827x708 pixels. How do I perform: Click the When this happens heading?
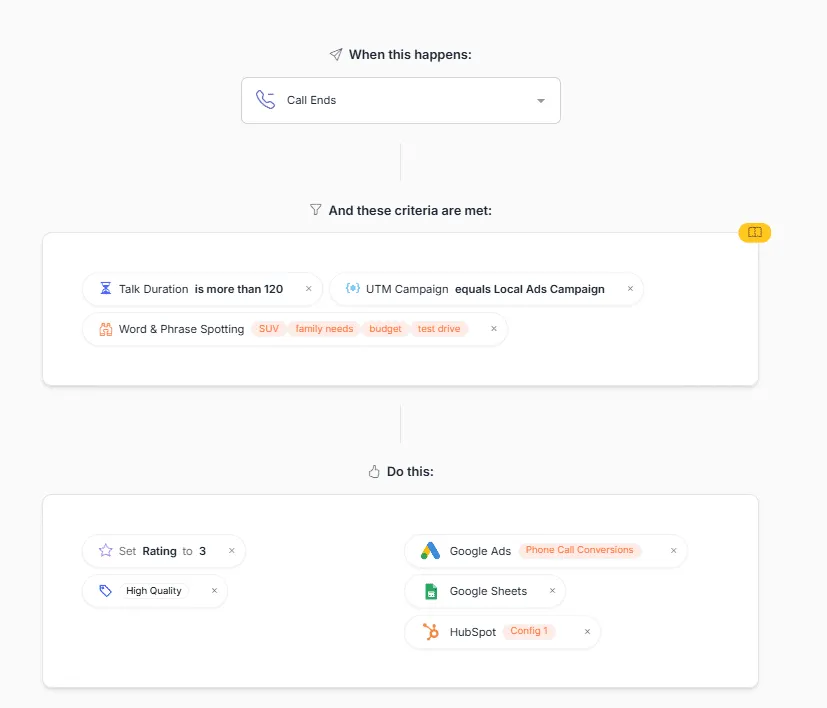click(x=410, y=55)
